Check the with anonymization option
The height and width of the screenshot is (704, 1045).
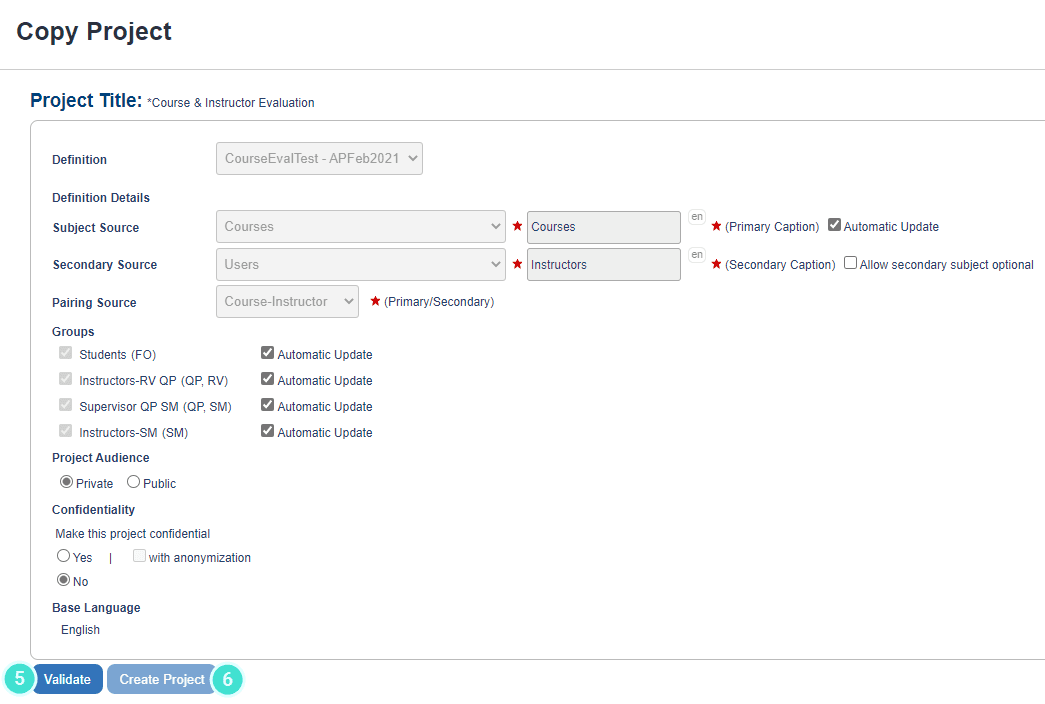[139, 555]
